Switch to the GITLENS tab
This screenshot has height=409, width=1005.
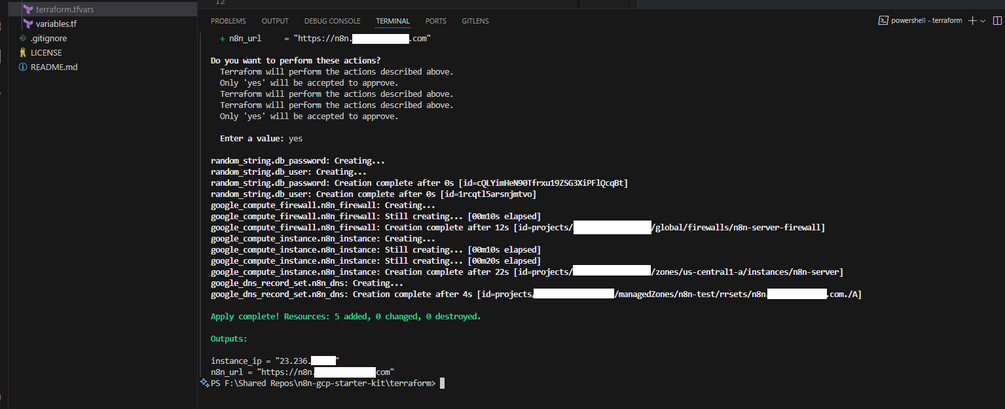(x=475, y=21)
